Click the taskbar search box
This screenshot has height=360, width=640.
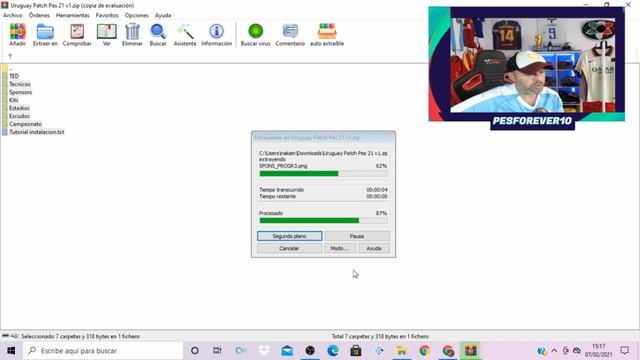(x=103, y=351)
